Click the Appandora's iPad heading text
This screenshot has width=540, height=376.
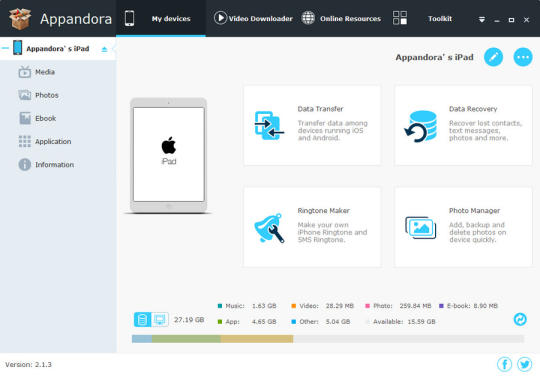pyautogui.click(x=434, y=57)
